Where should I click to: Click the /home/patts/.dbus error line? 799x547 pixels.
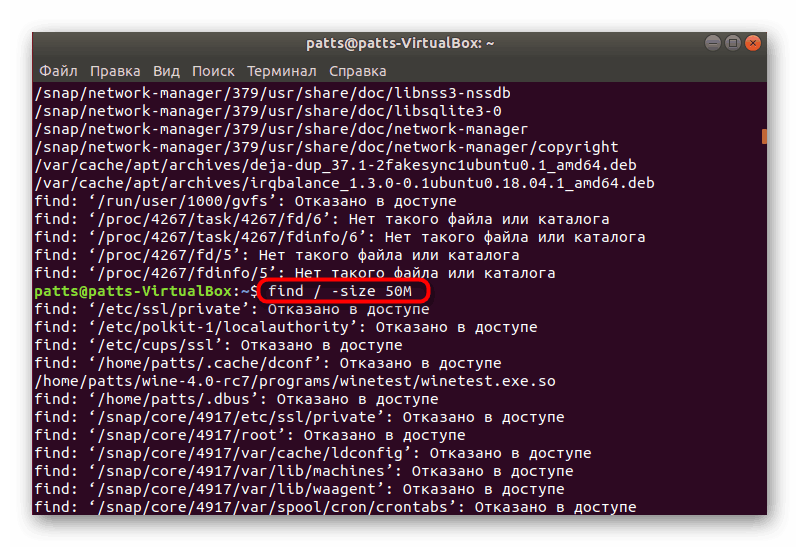point(236,399)
